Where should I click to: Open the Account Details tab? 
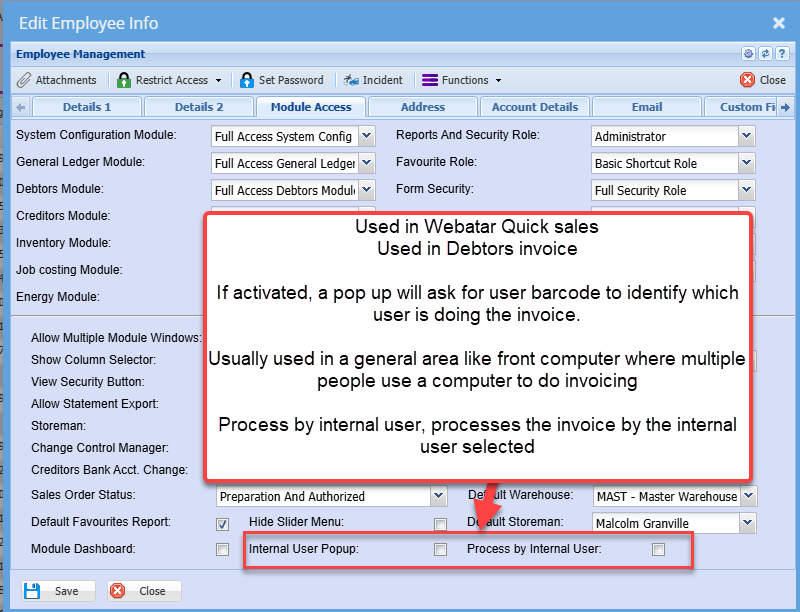click(x=535, y=107)
